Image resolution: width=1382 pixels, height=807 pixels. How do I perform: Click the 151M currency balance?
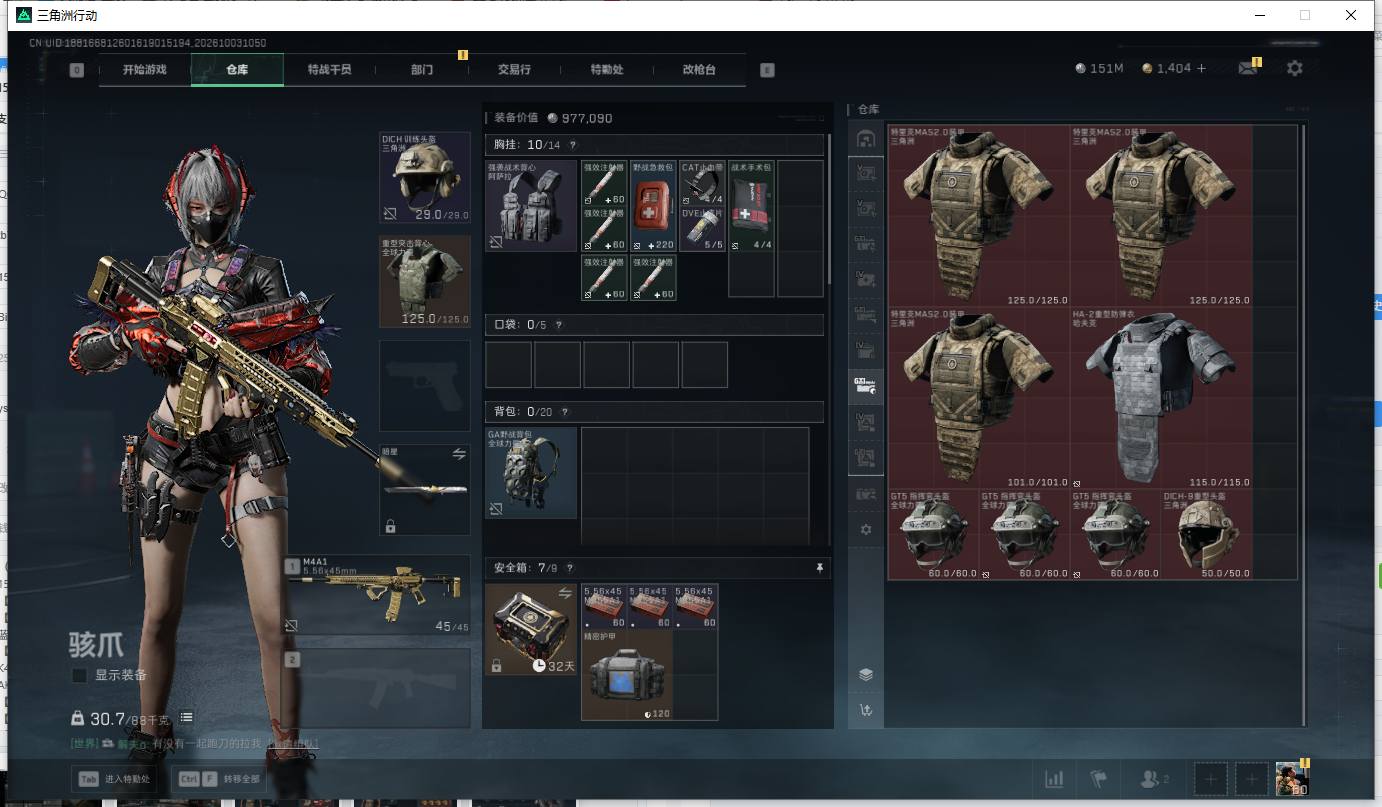click(x=1100, y=68)
